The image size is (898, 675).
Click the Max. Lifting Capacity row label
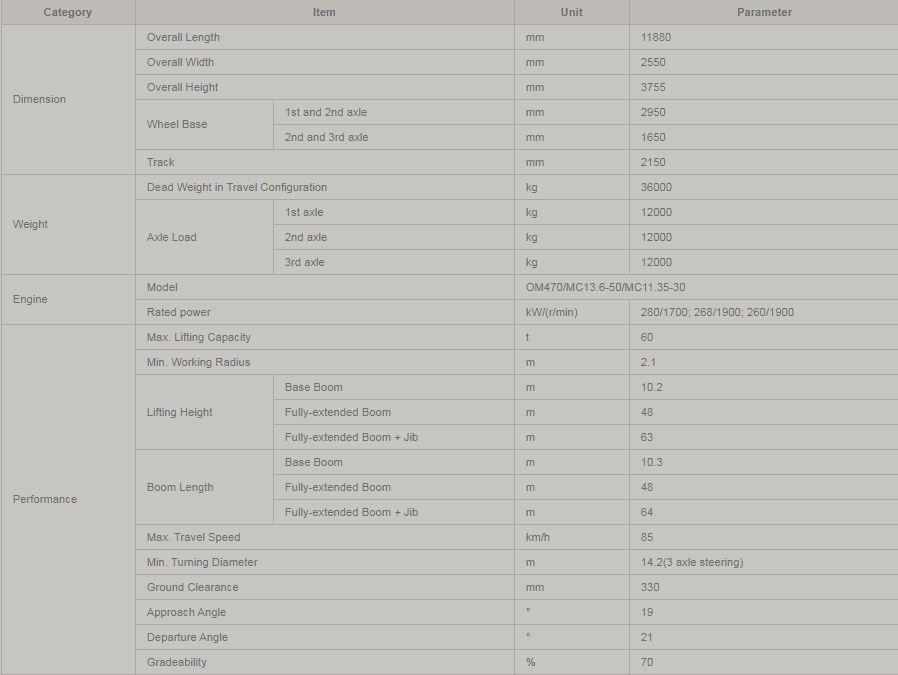click(x=199, y=337)
